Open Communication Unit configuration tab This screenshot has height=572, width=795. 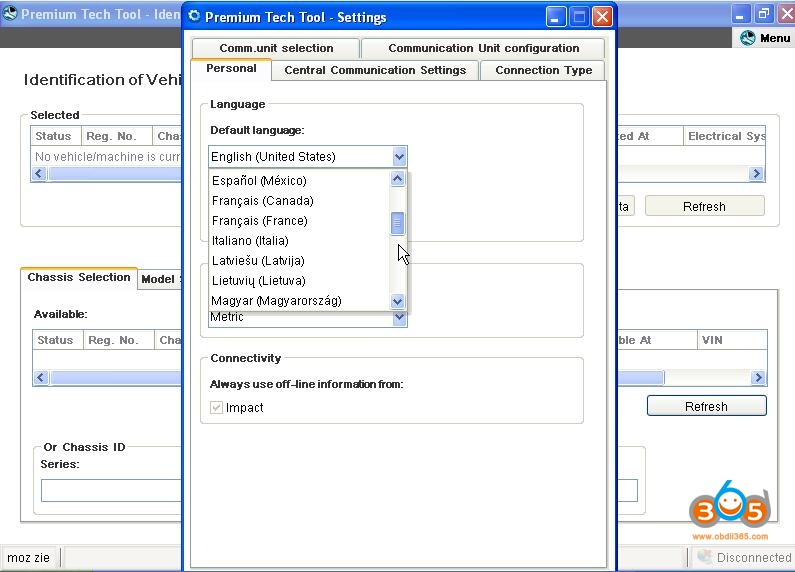pos(483,48)
